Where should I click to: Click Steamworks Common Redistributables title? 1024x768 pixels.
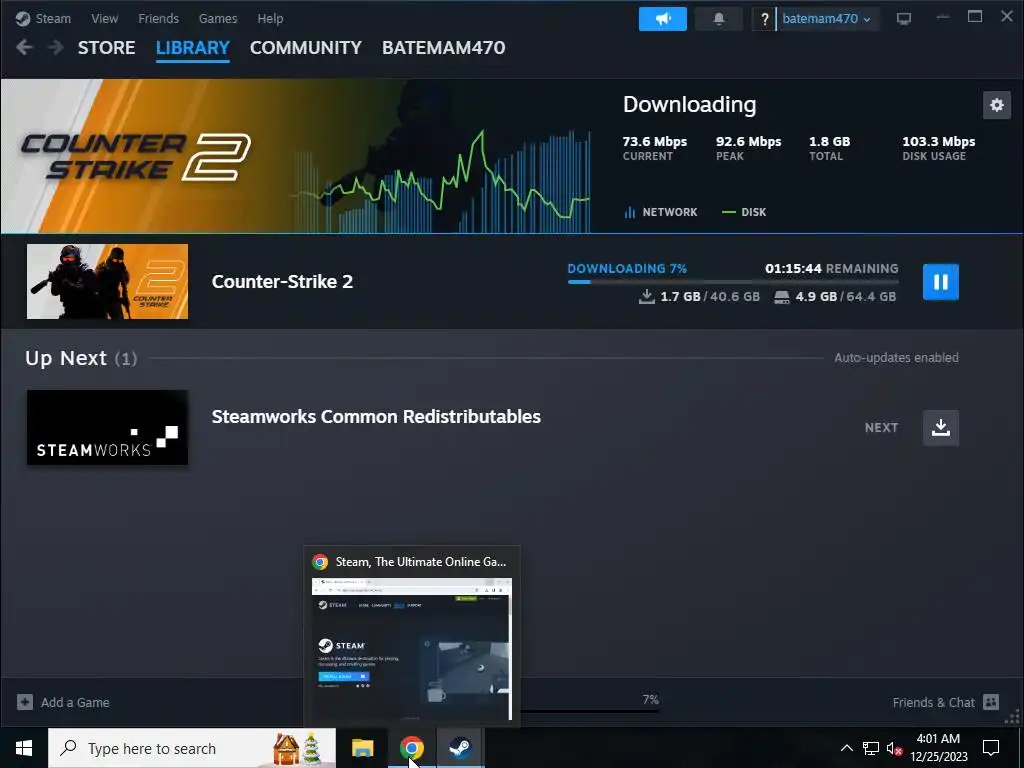coord(376,417)
